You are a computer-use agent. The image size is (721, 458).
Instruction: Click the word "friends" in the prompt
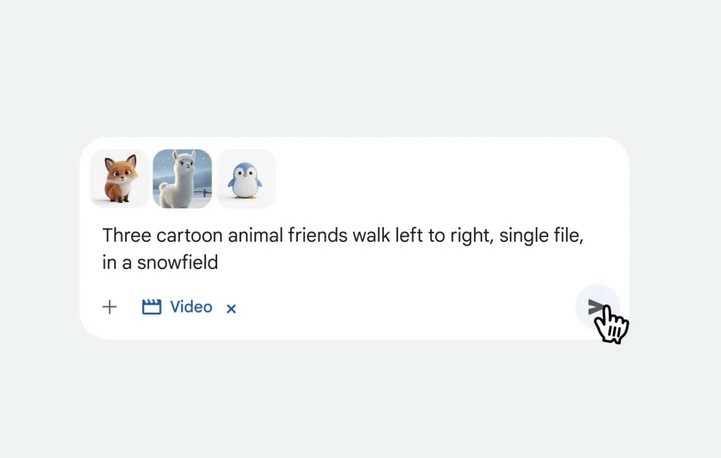[x=318, y=235]
